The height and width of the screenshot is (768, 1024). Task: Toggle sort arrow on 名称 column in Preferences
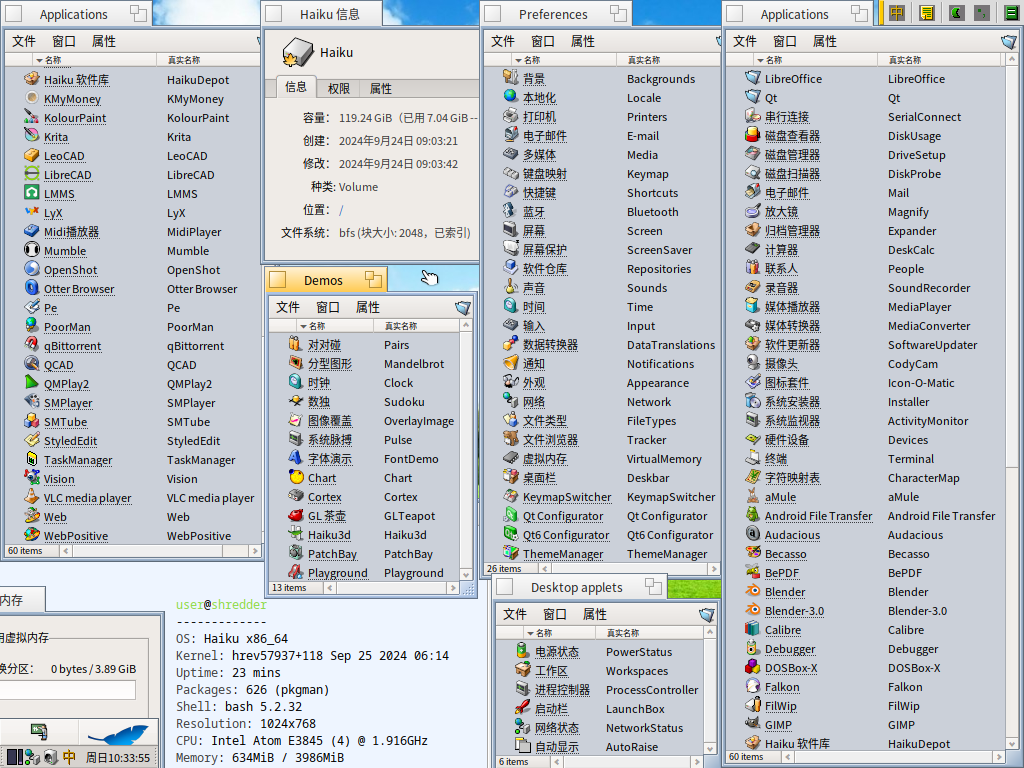(519, 60)
